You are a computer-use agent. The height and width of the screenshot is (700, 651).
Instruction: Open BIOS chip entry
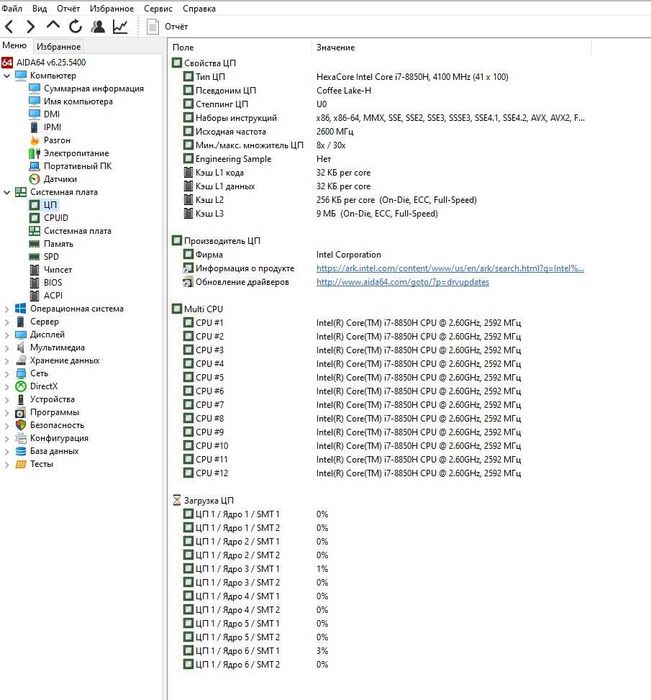[x=53, y=283]
